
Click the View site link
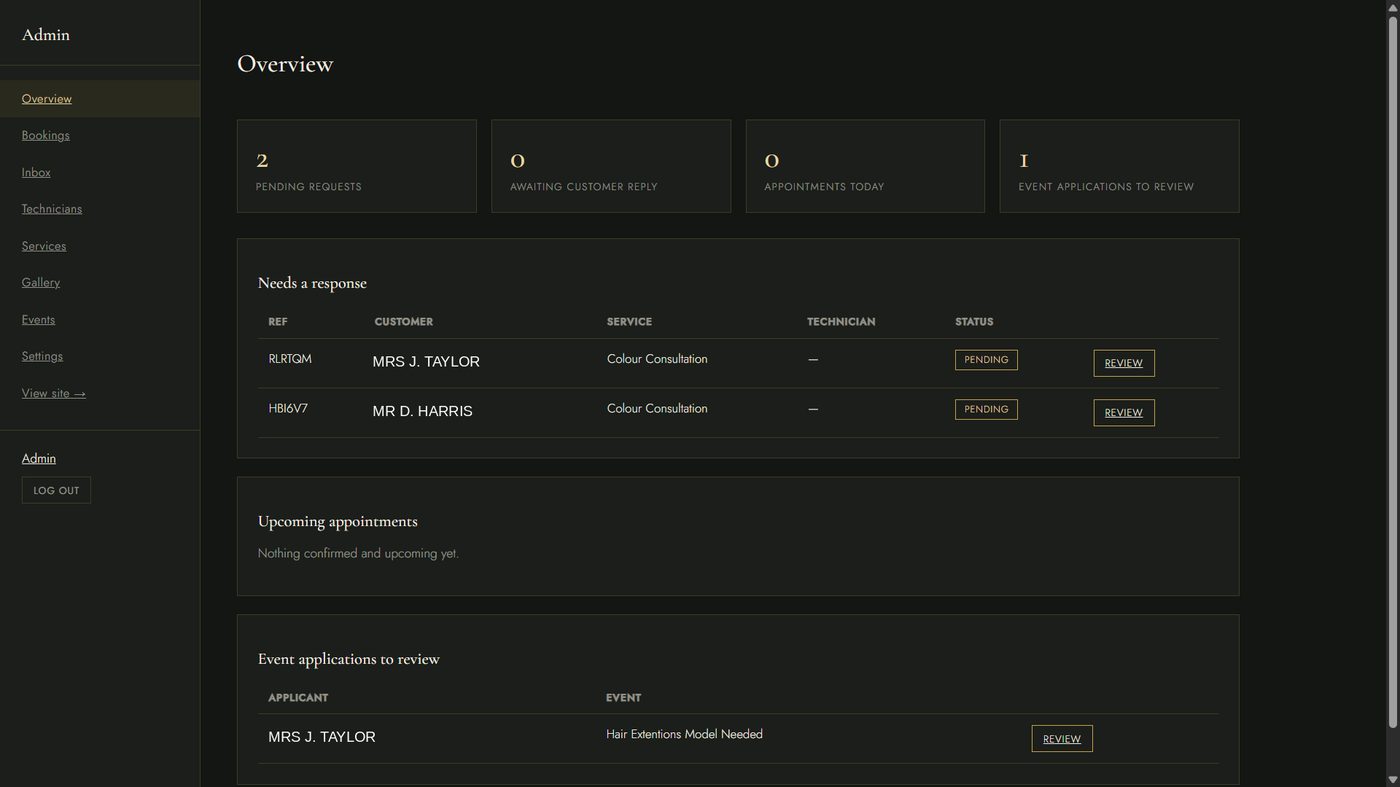point(54,393)
